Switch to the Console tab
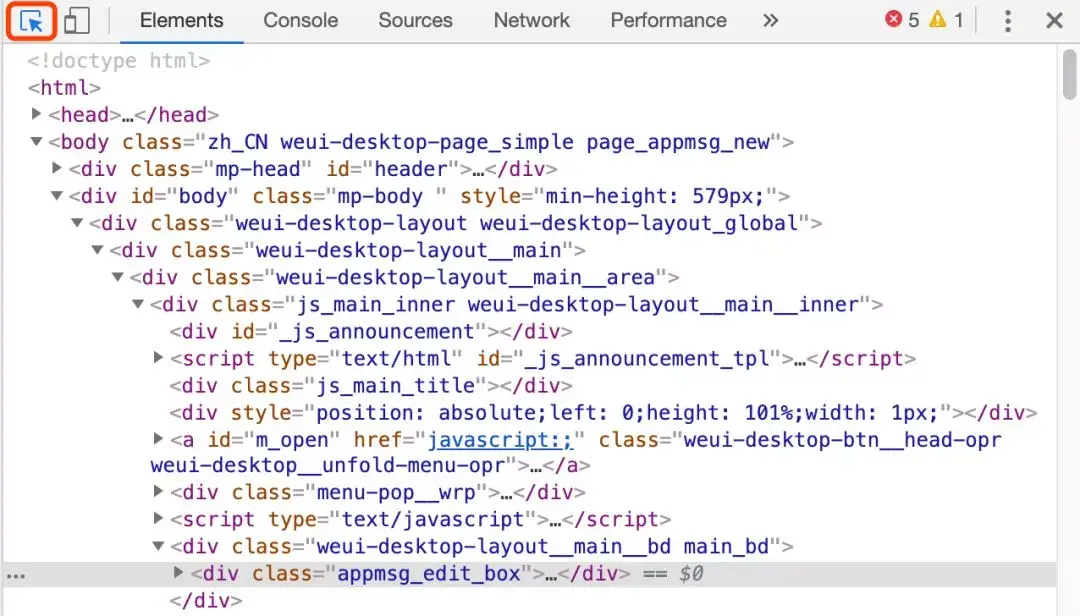1080x616 pixels. [300, 21]
